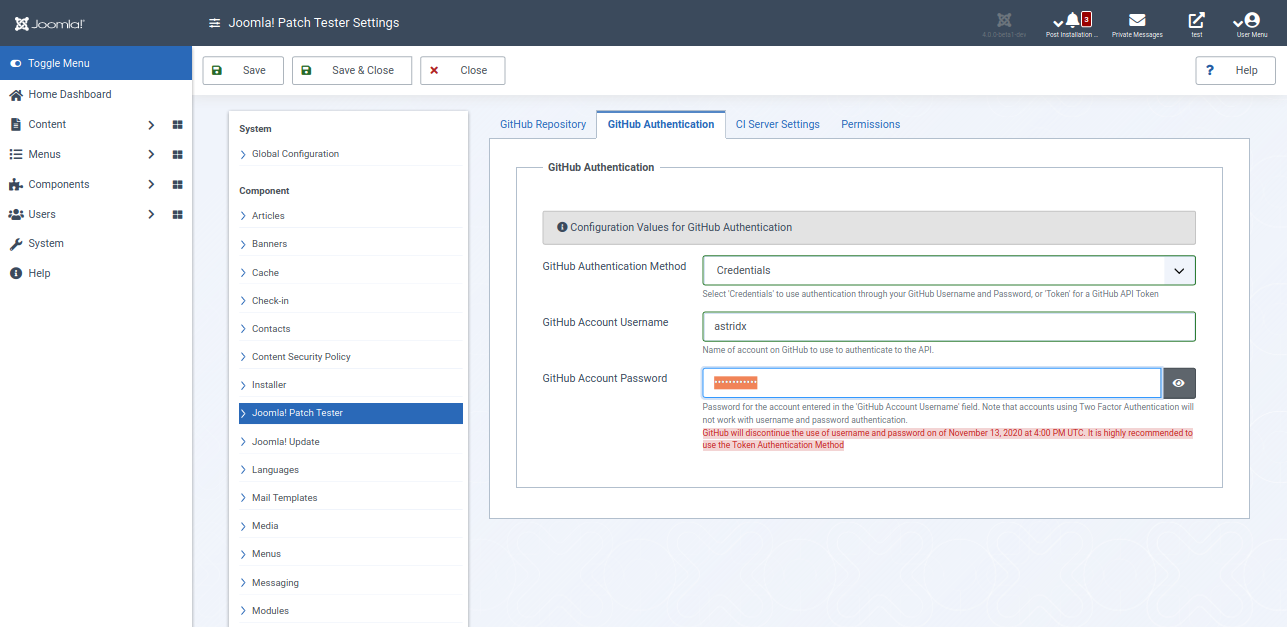Expand the Content submenu arrow

[151, 125]
